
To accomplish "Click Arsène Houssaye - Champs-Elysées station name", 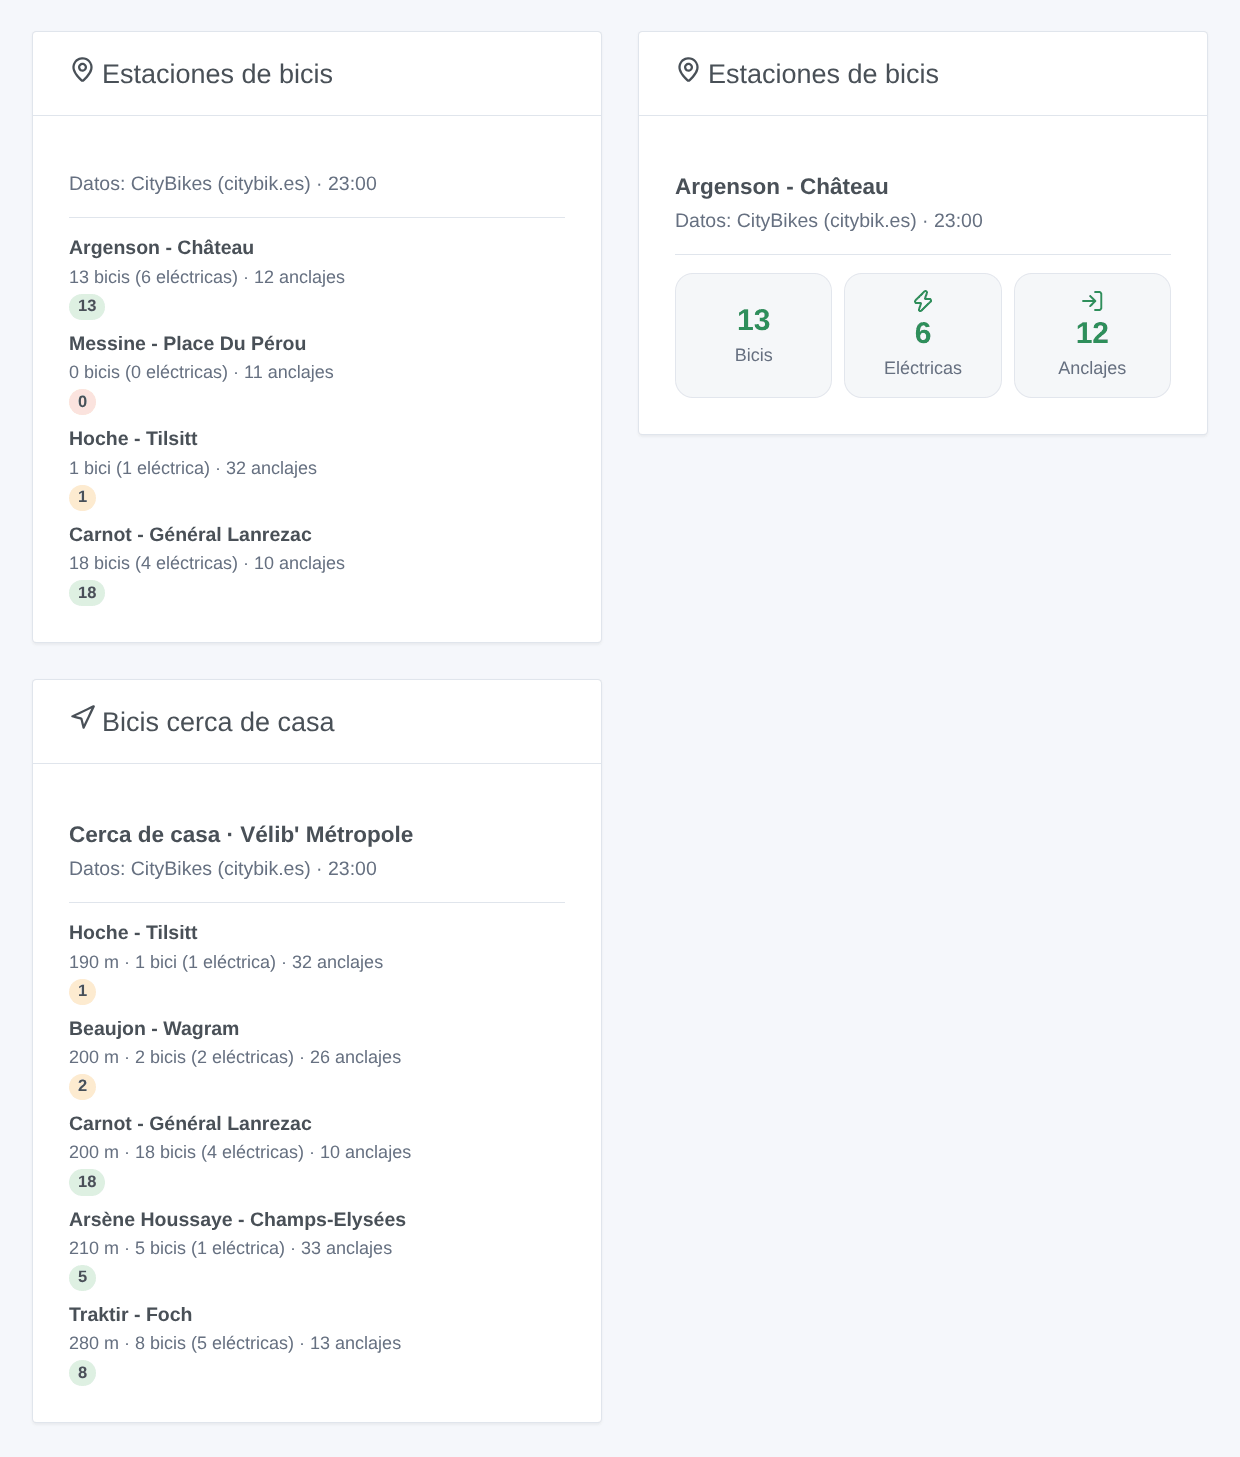I will click(x=237, y=1219).
